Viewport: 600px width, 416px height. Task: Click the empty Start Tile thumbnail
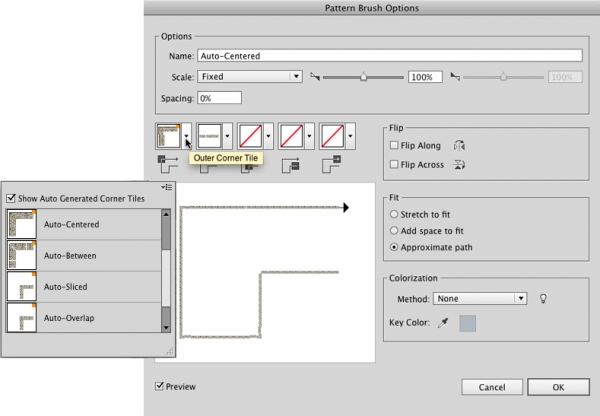coord(292,136)
